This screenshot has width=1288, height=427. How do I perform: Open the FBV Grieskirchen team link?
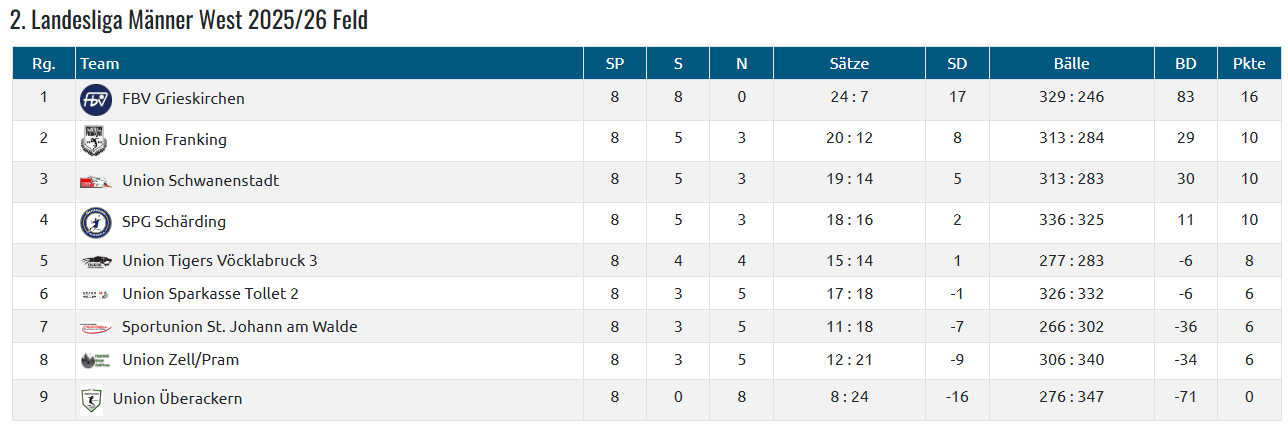183,99
